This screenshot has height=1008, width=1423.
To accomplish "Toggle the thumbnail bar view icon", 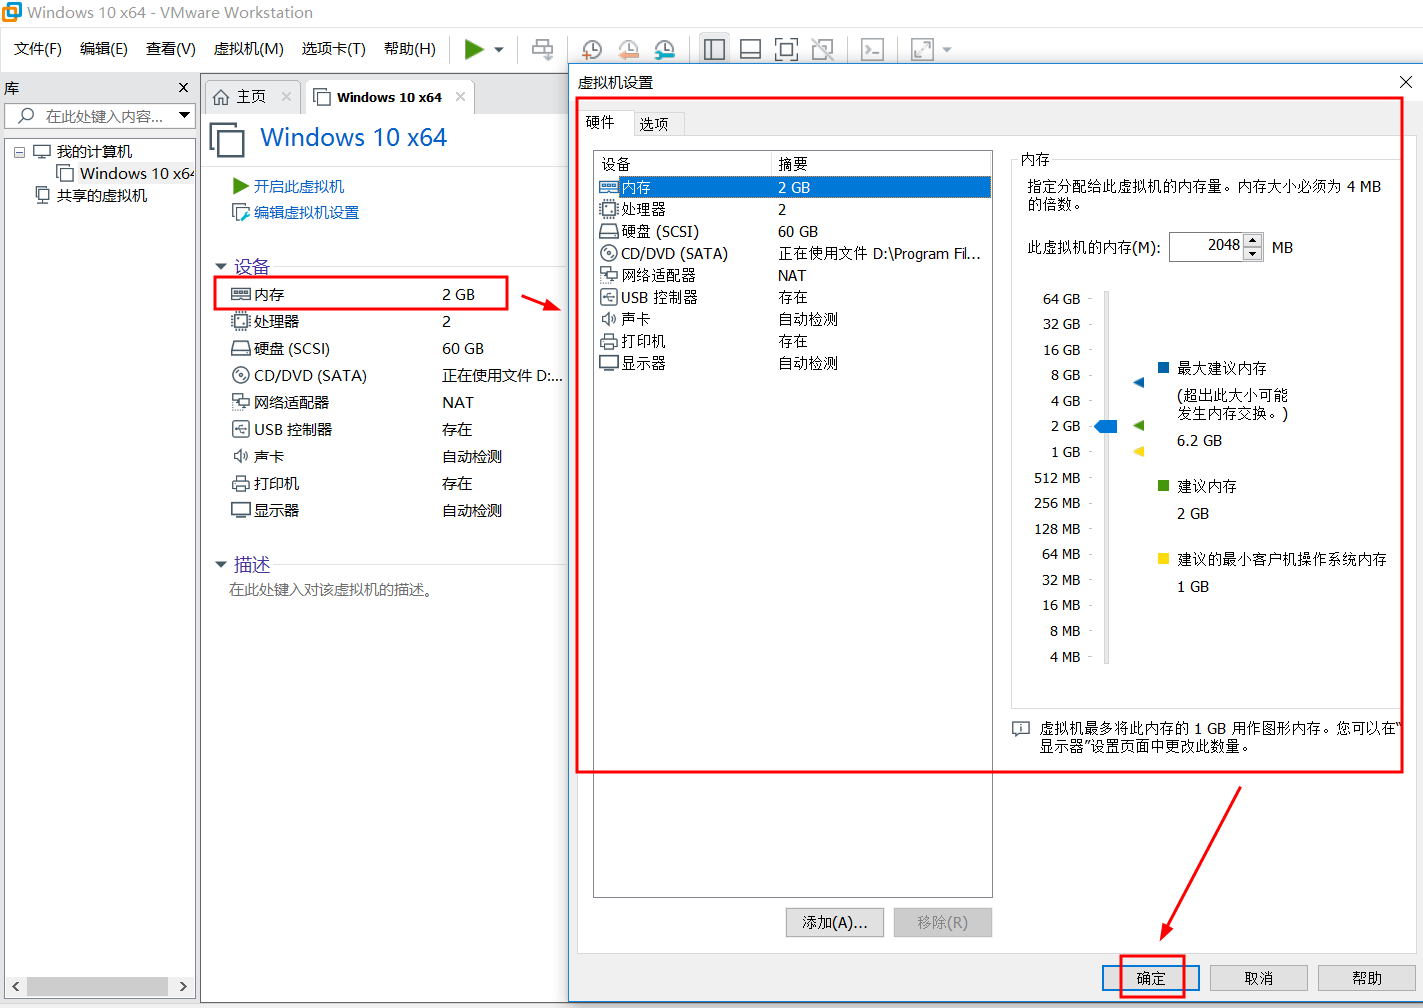I will [750, 49].
